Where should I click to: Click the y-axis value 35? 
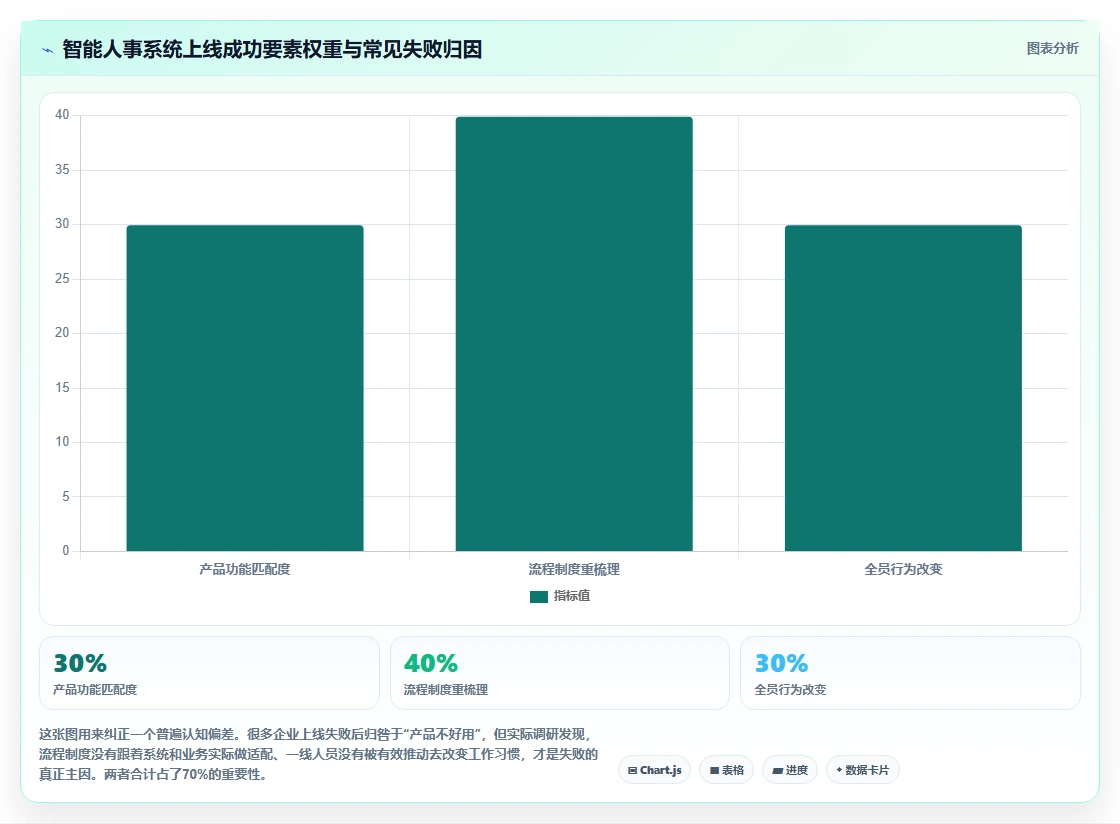(x=62, y=169)
